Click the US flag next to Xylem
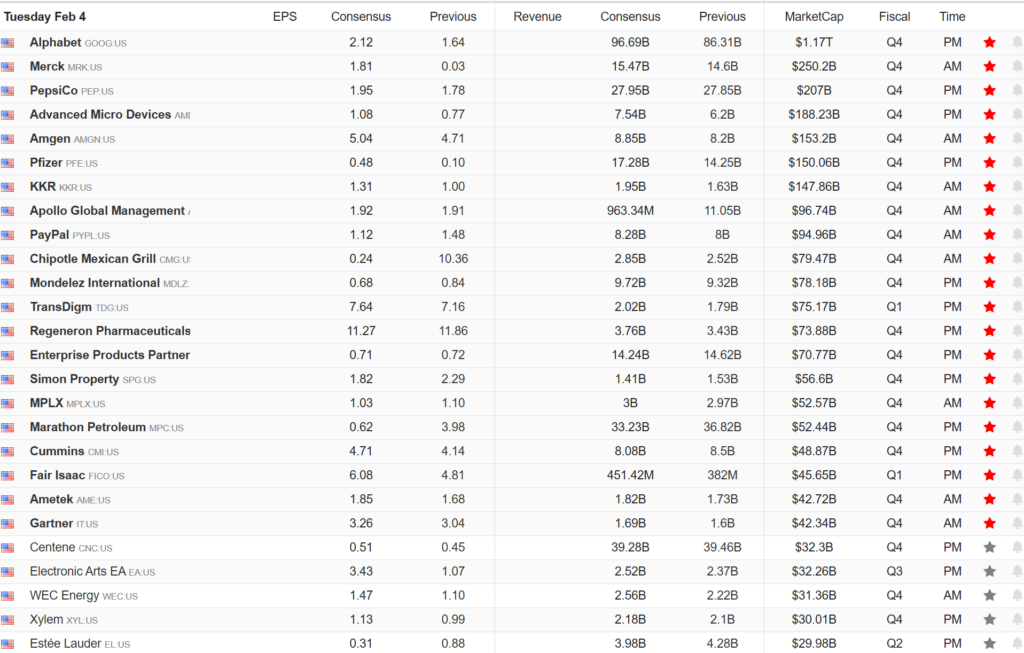 [x=8, y=620]
